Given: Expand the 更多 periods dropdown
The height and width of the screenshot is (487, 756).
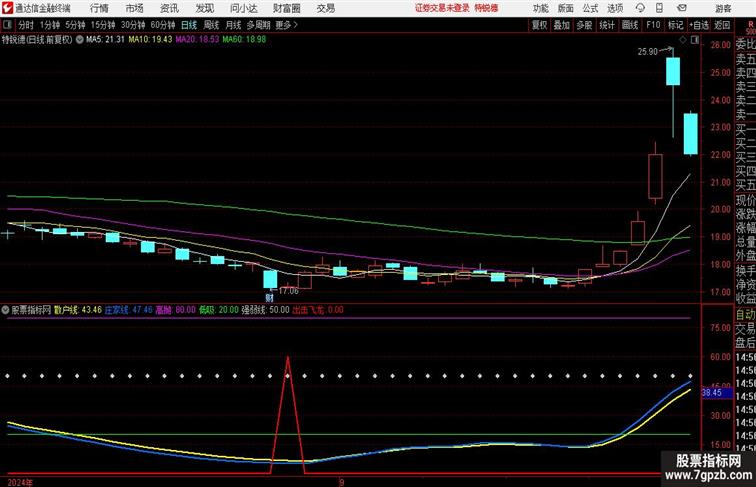Looking at the screenshot, I should (286, 25).
